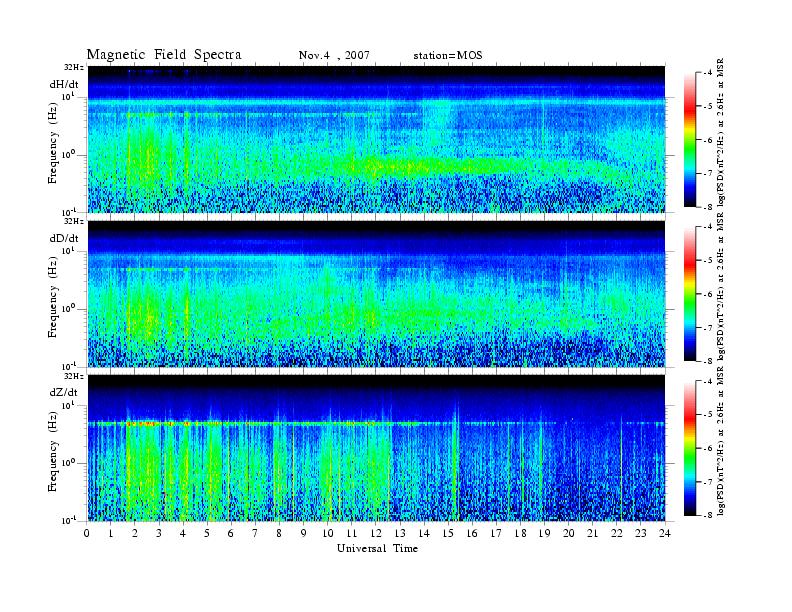The height and width of the screenshot is (612, 792).
Task: Click the time axis tick "11"
Action: (x=352, y=533)
